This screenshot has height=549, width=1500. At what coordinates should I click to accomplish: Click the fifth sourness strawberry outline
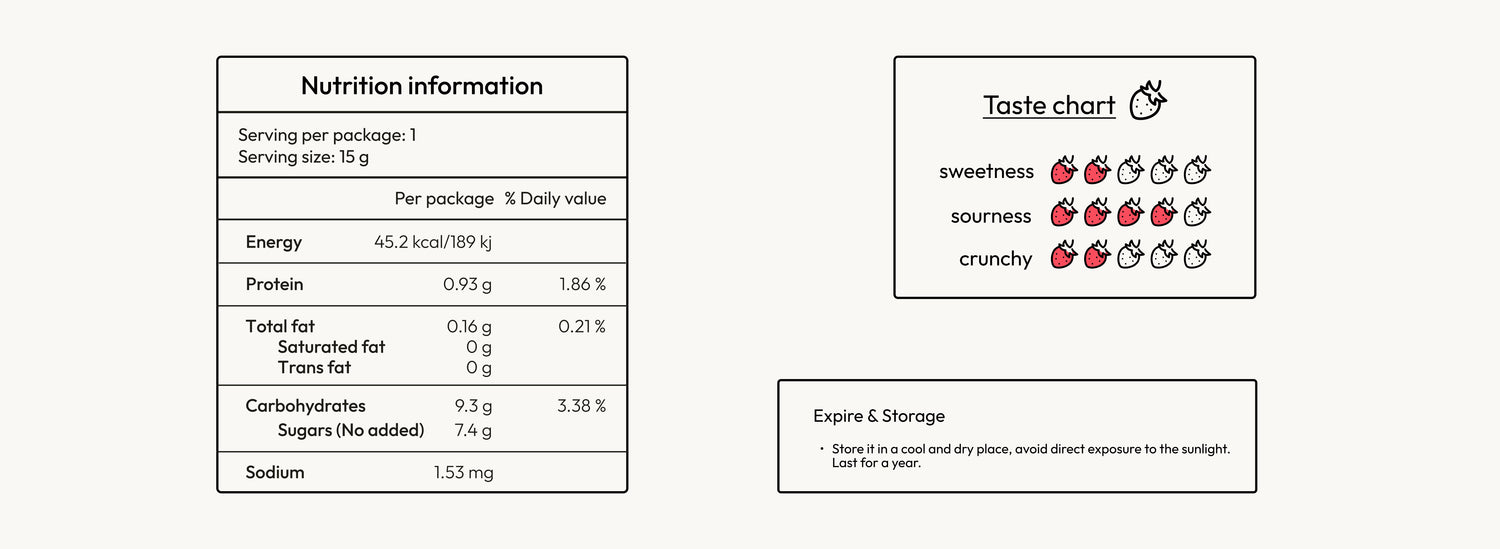pyautogui.click(x=1197, y=213)
